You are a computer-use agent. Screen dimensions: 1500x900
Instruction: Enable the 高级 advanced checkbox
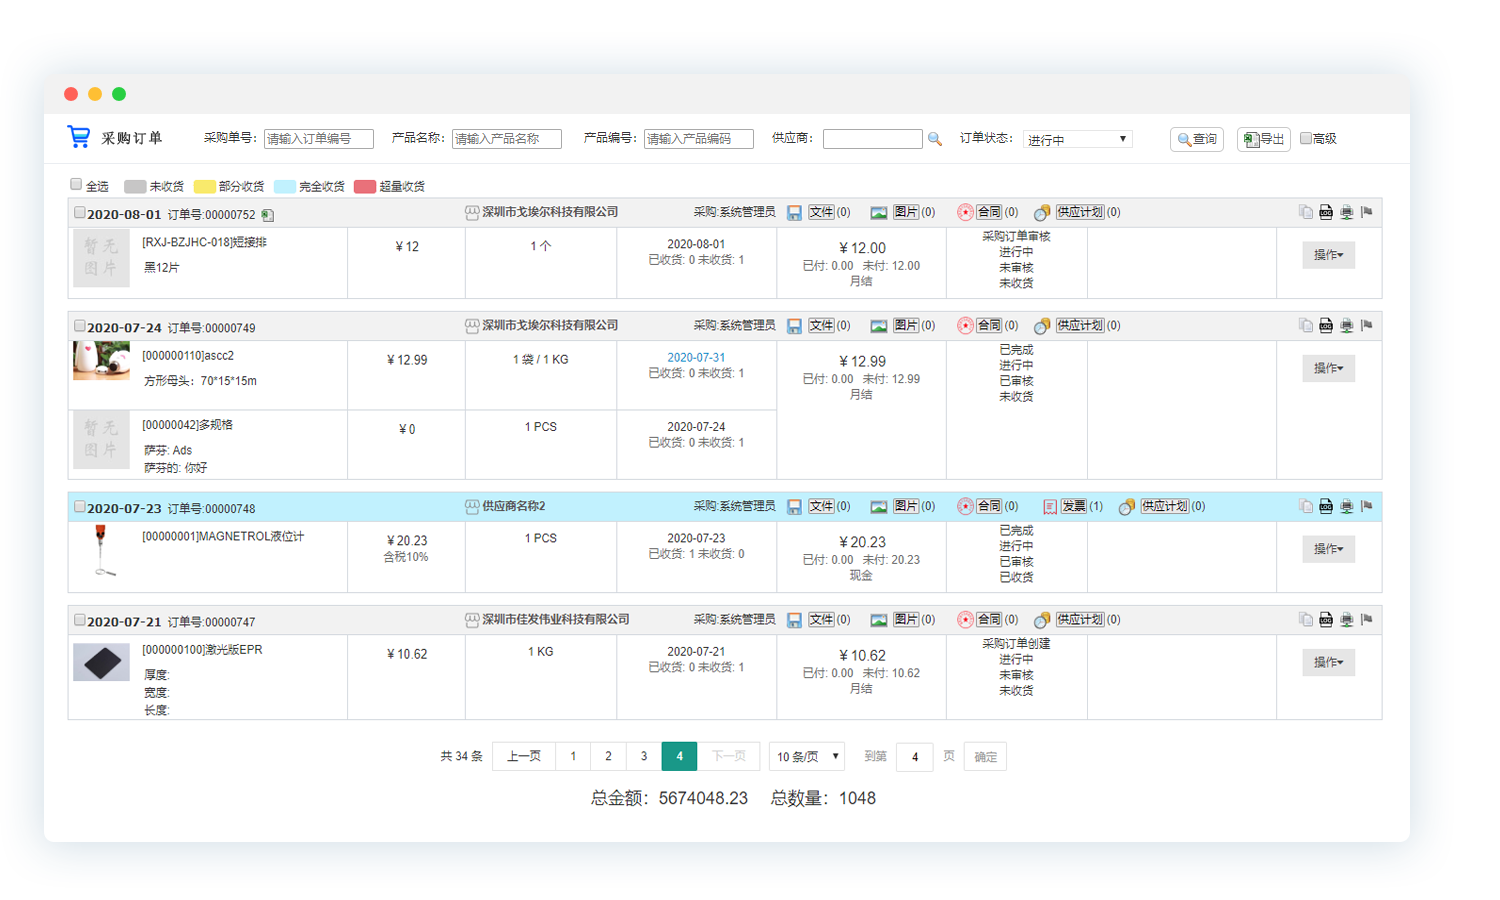point(1306,138)
